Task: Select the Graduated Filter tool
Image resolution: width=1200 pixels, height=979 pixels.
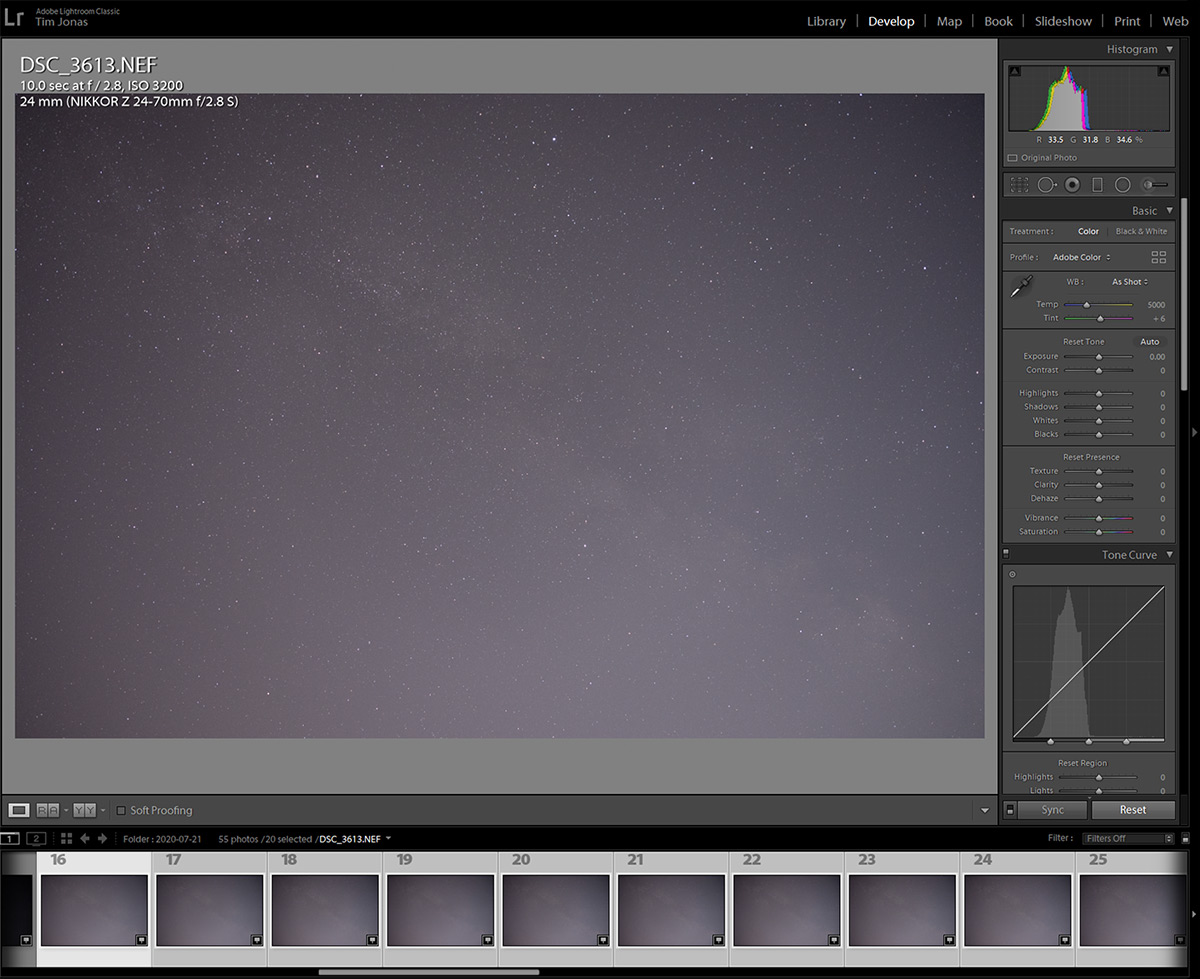Action: 1096,184
